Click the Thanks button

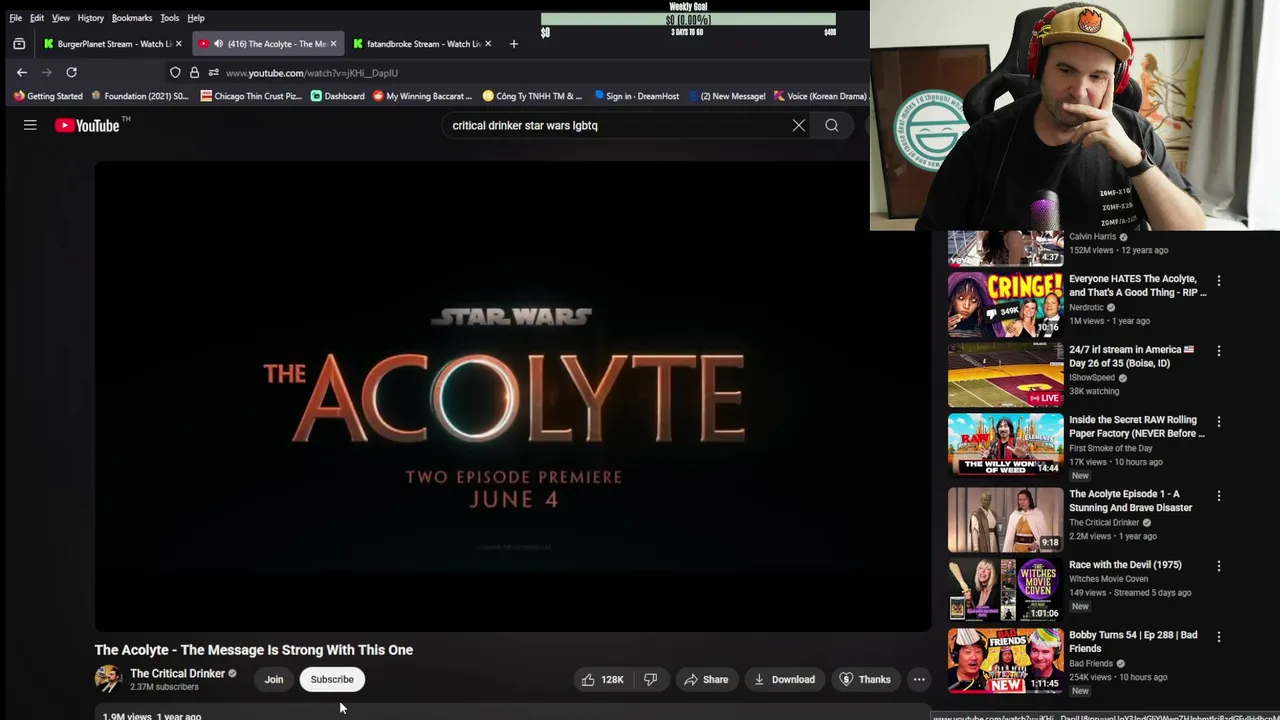[865, 679]
